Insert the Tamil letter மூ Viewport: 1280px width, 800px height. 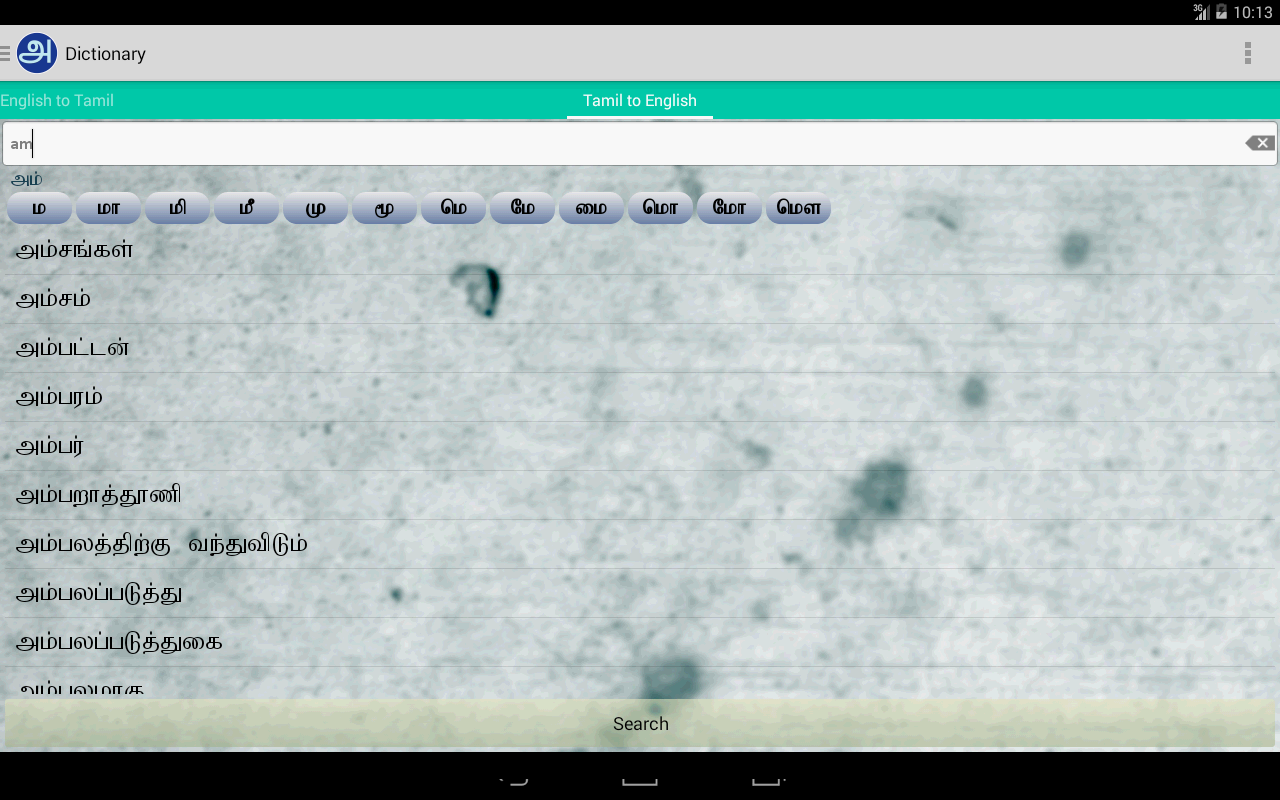pyautogui.click(x=384, y=208)
